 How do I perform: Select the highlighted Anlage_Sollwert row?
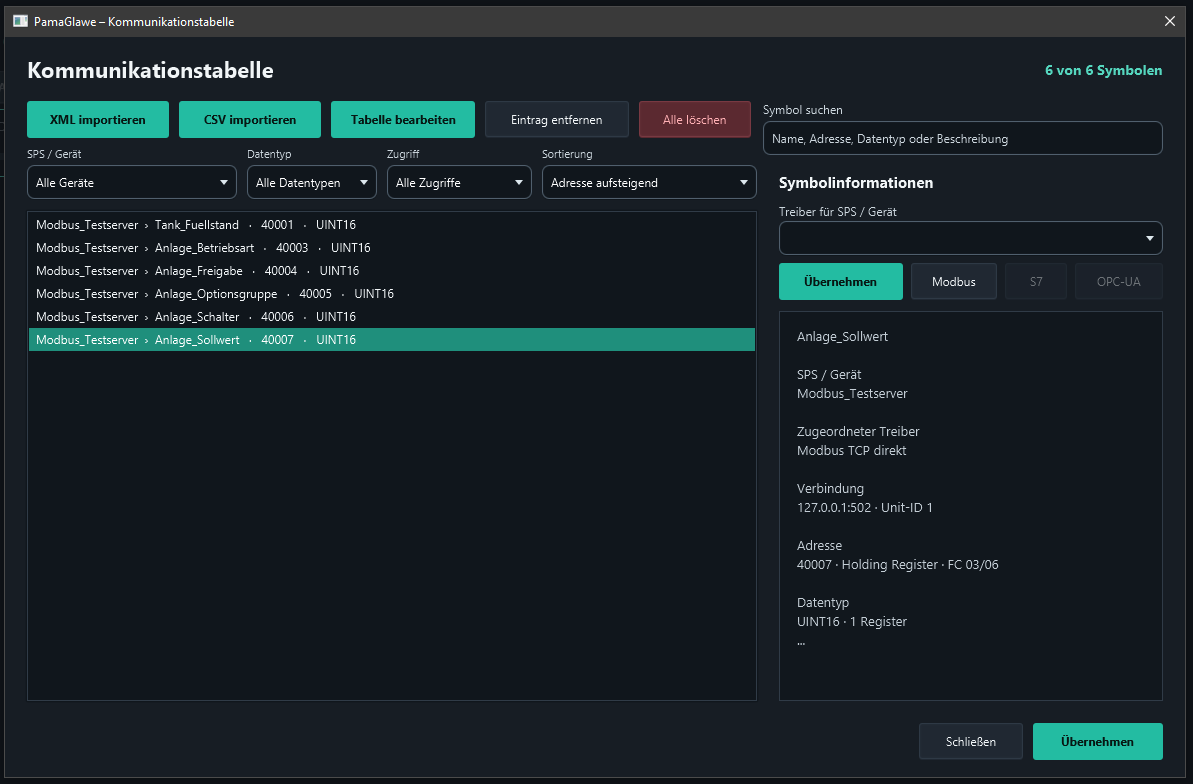[x=392, y=339]
